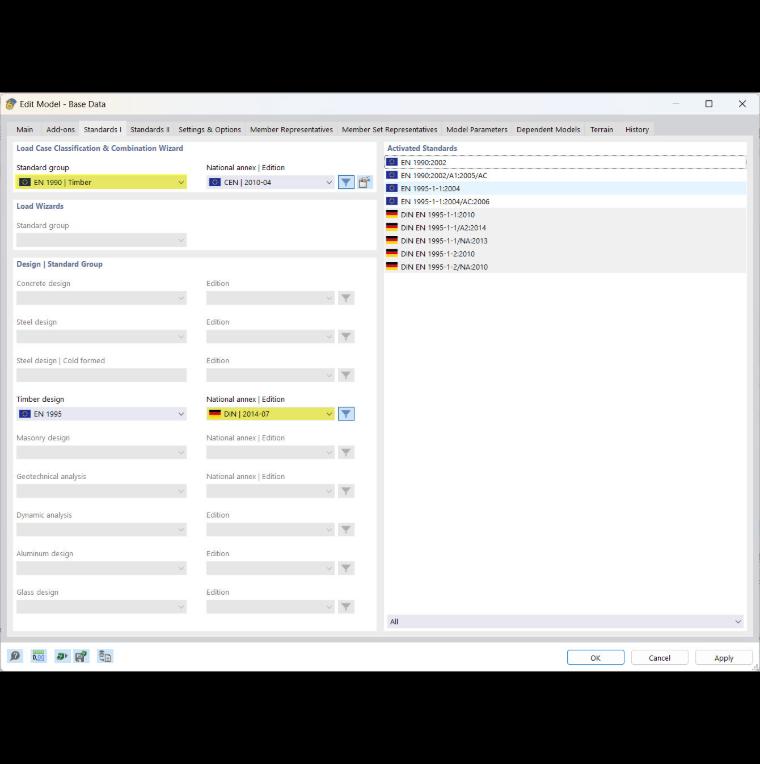Select DIN EN 1995-1-2:2010 list entry
This screenshot has width=760, height=764.
tap(565, 253)
